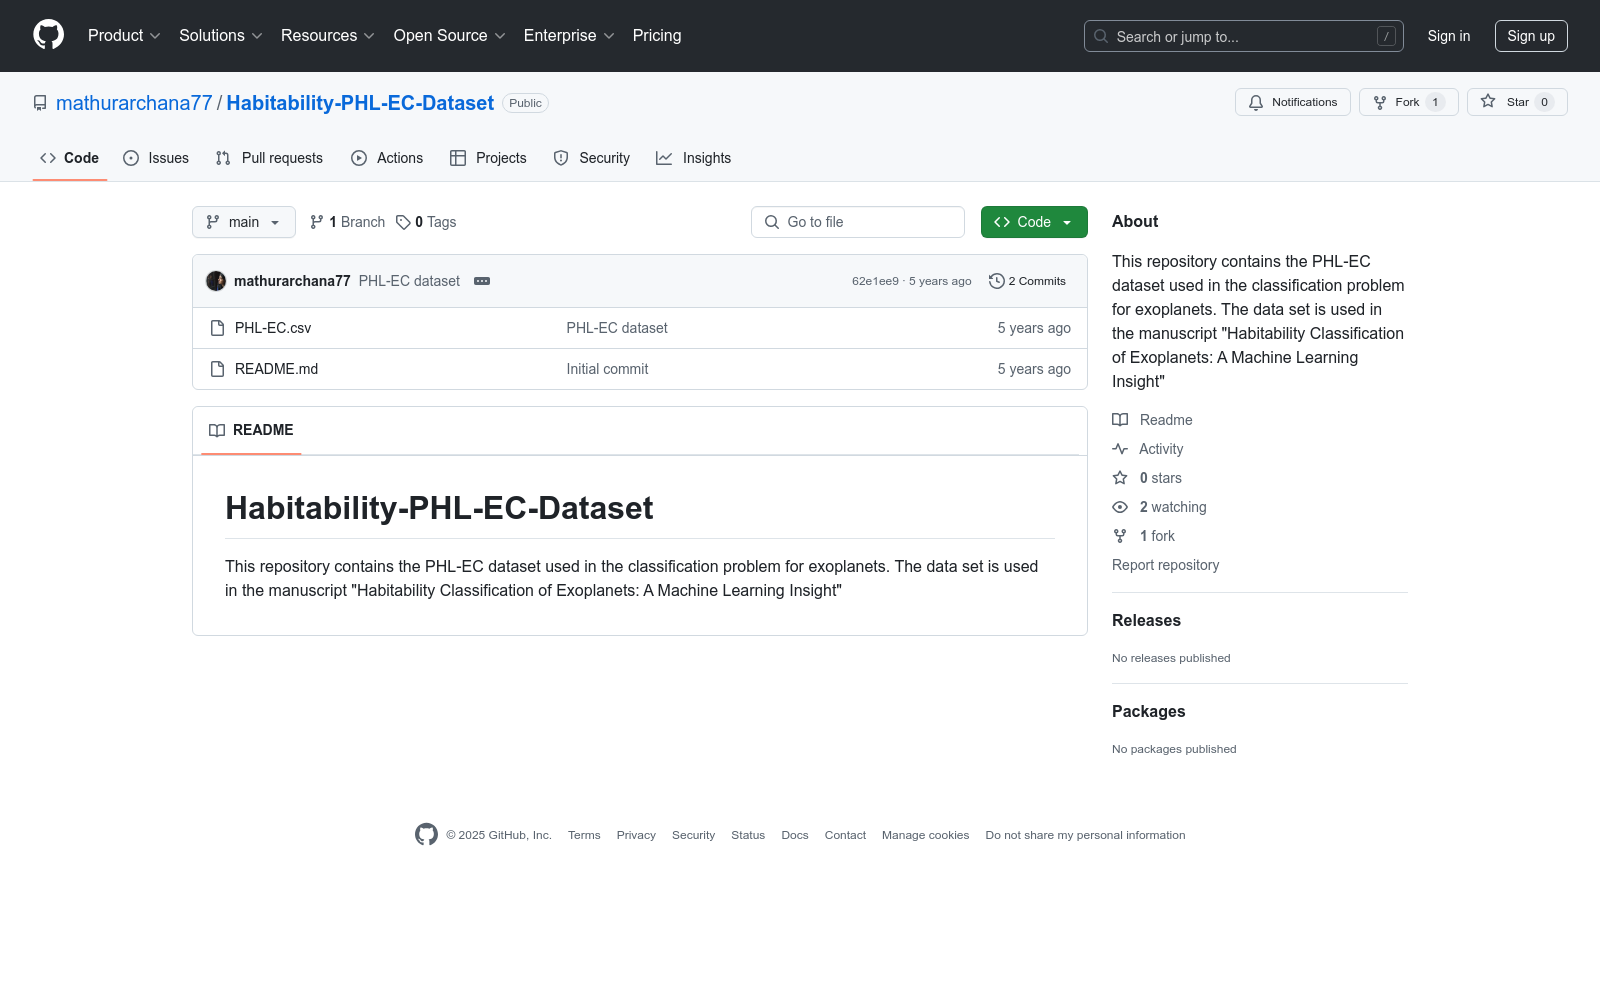
Task: Open the README.md file
Action: pyautogui.click(x=276, y=369)
